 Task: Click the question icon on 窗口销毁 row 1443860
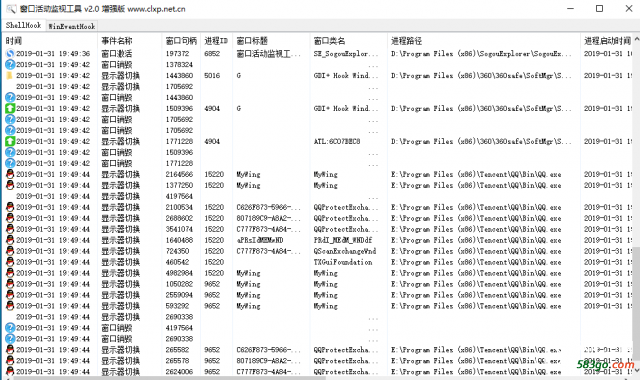(x=10, y=98)
